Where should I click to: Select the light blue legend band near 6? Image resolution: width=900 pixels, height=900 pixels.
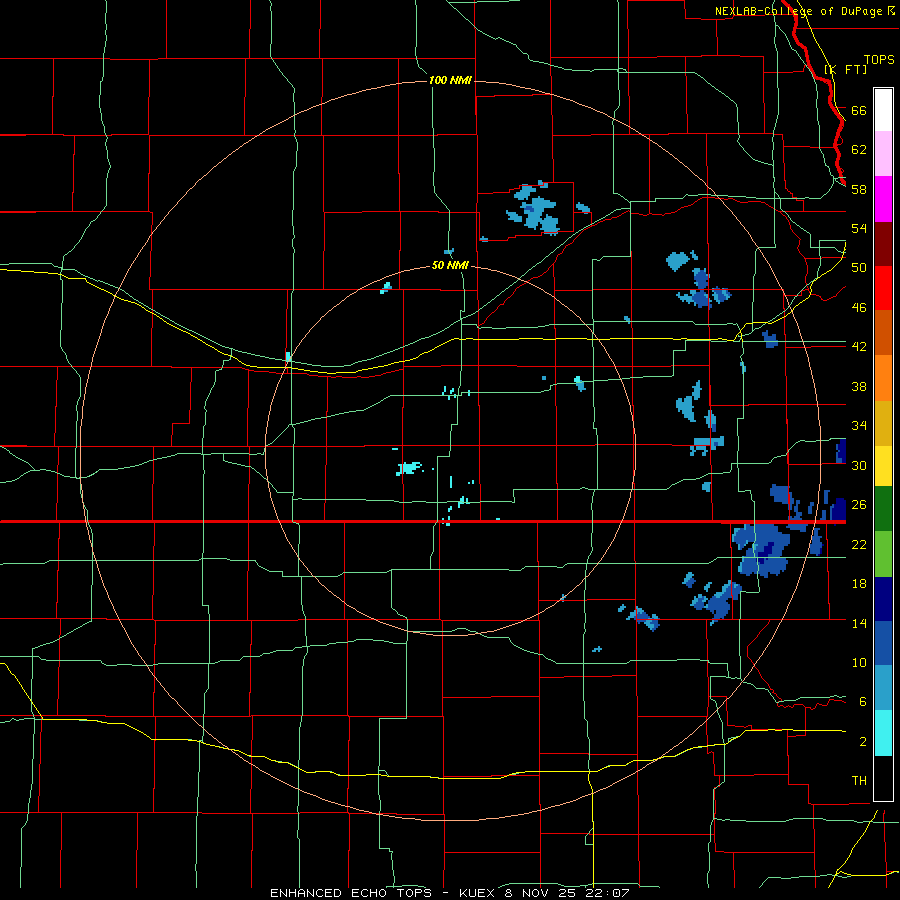pos(883,688)
